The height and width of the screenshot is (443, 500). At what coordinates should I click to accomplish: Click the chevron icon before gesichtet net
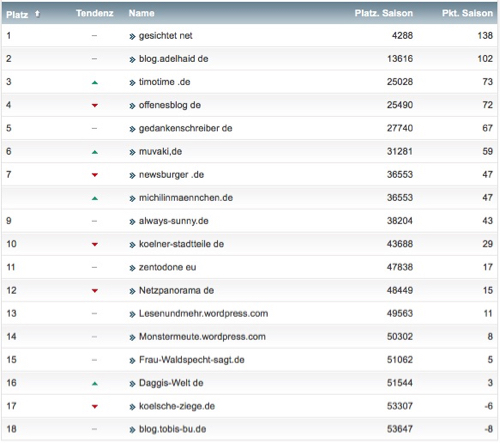click(x=132, y=36)
